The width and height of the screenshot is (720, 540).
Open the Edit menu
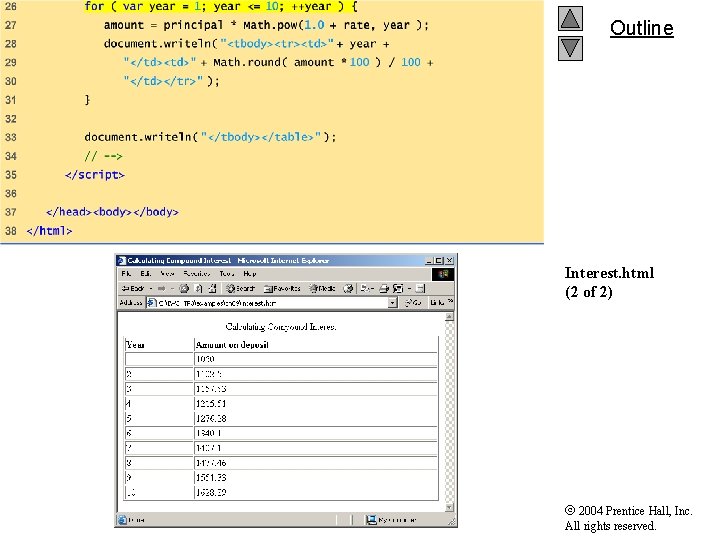(x=146, y=274)
